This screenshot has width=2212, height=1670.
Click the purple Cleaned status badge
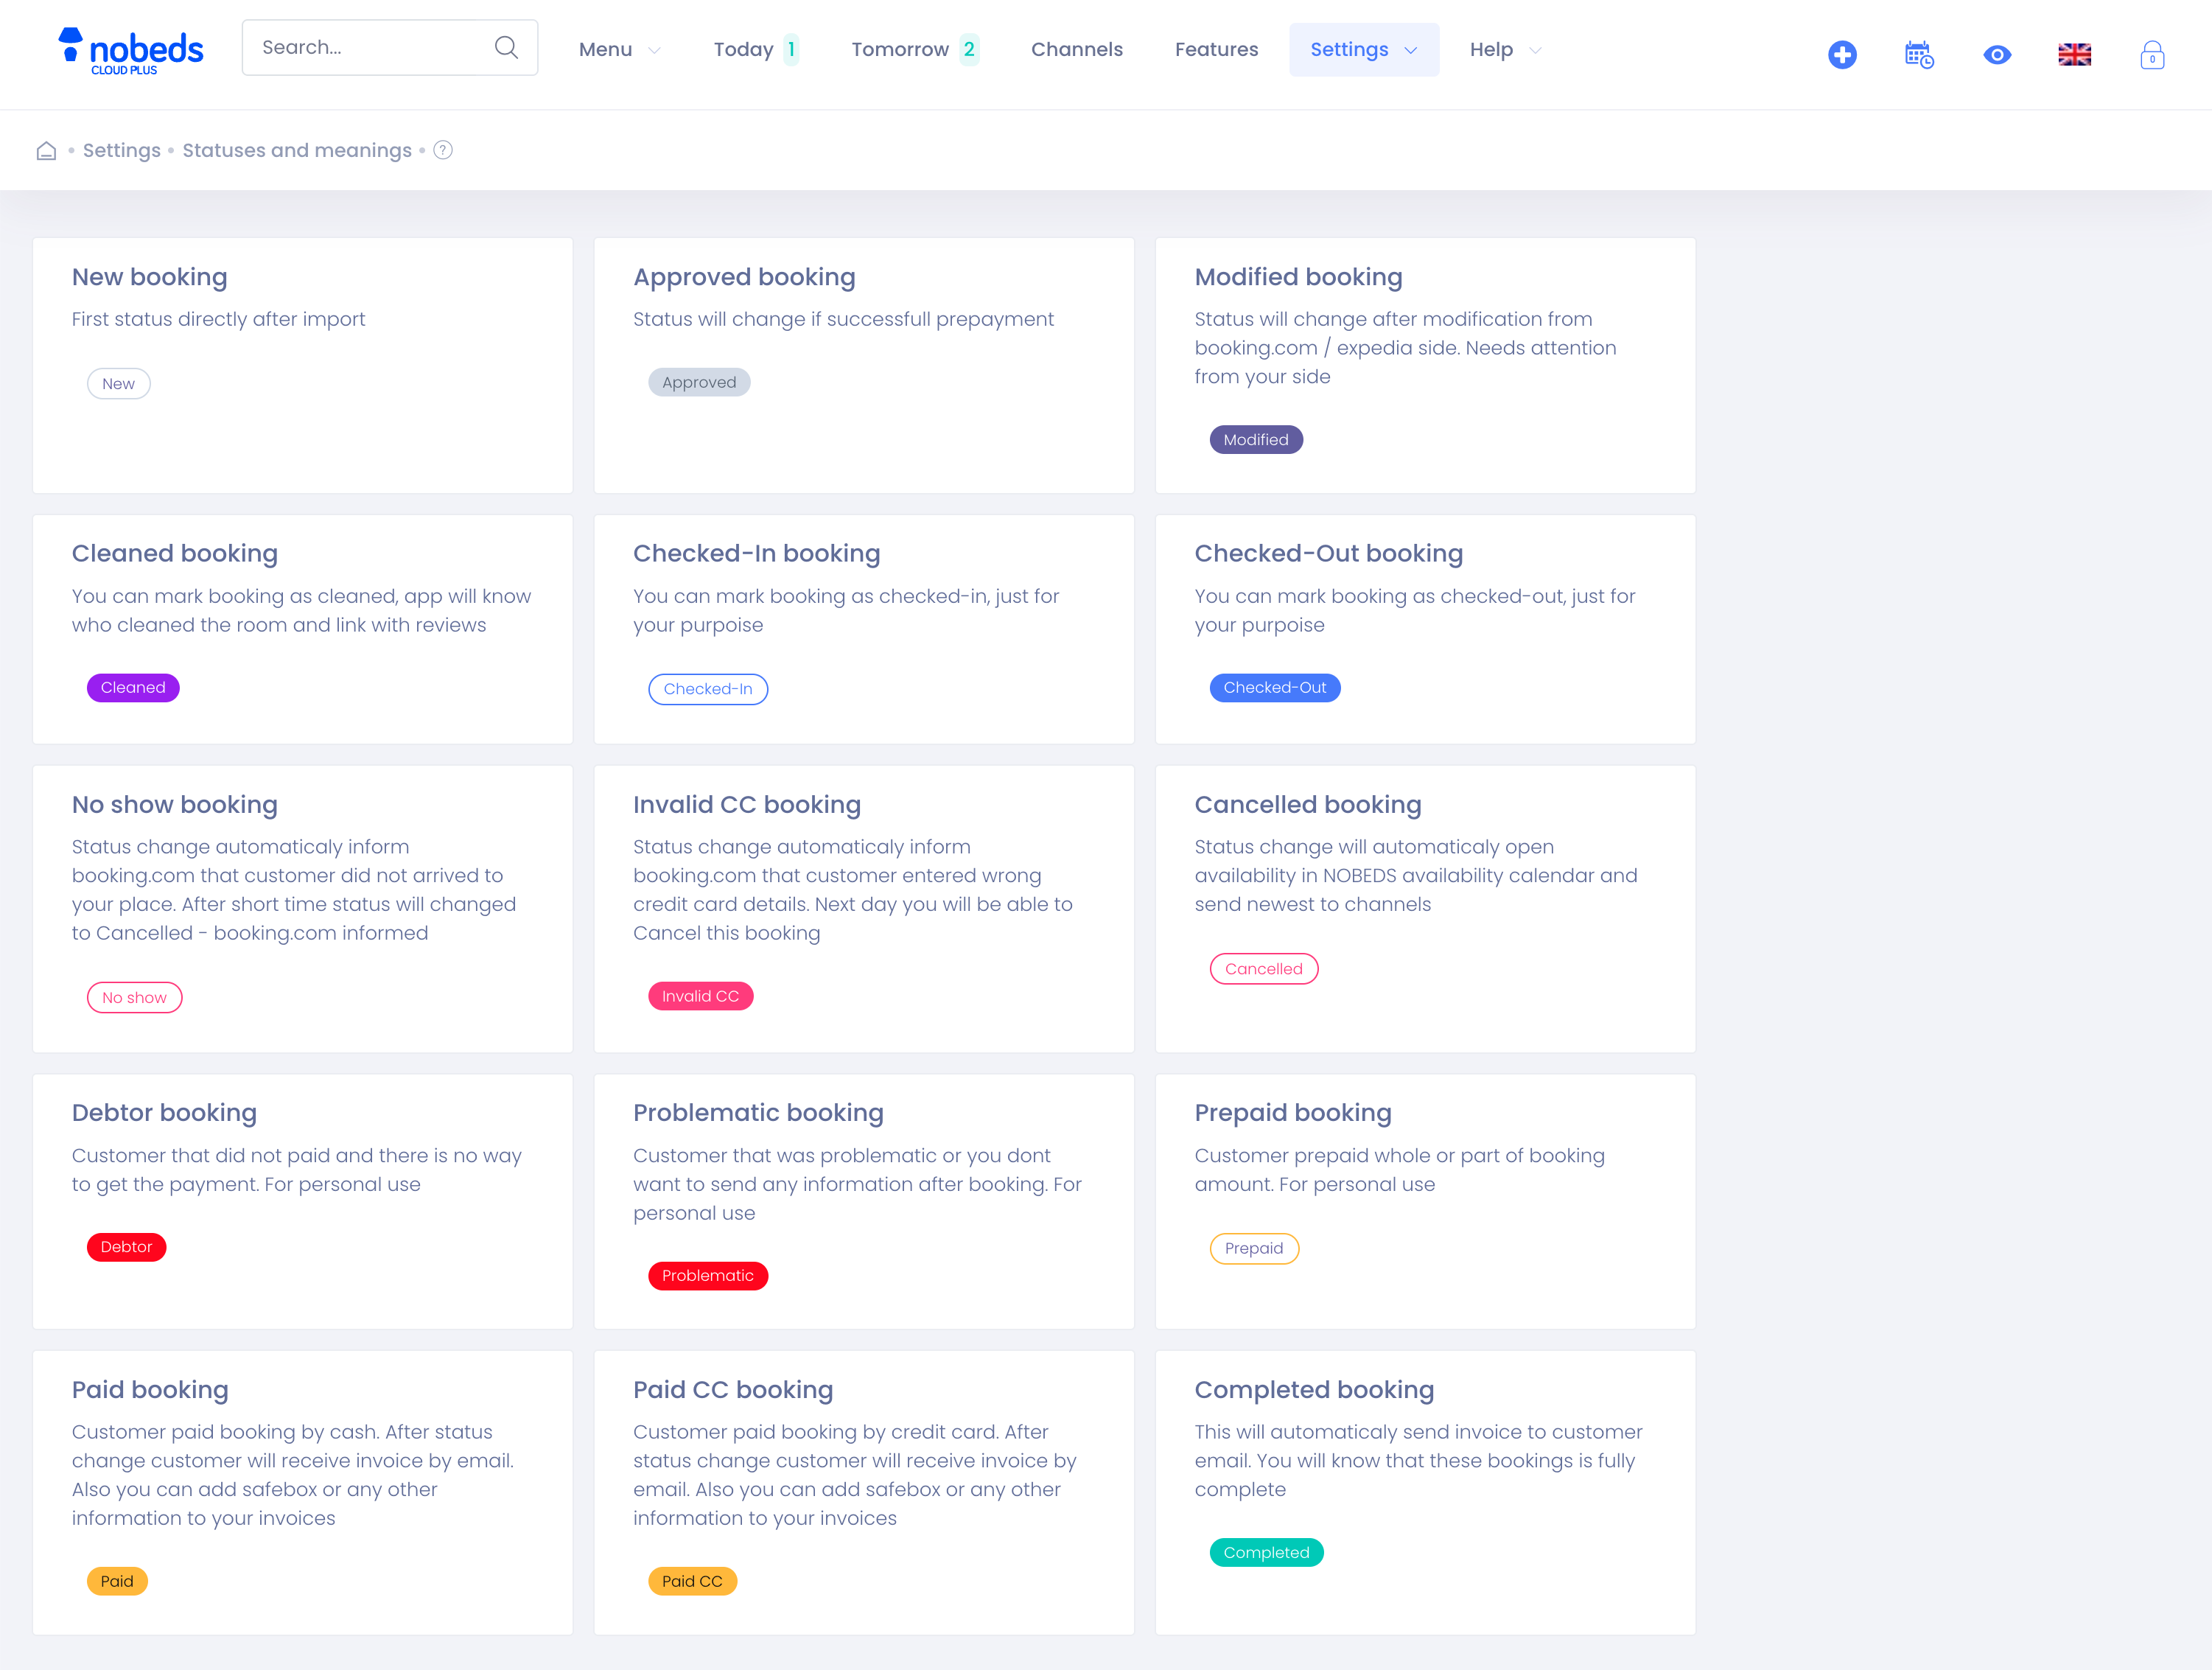(x=133, y=687)
